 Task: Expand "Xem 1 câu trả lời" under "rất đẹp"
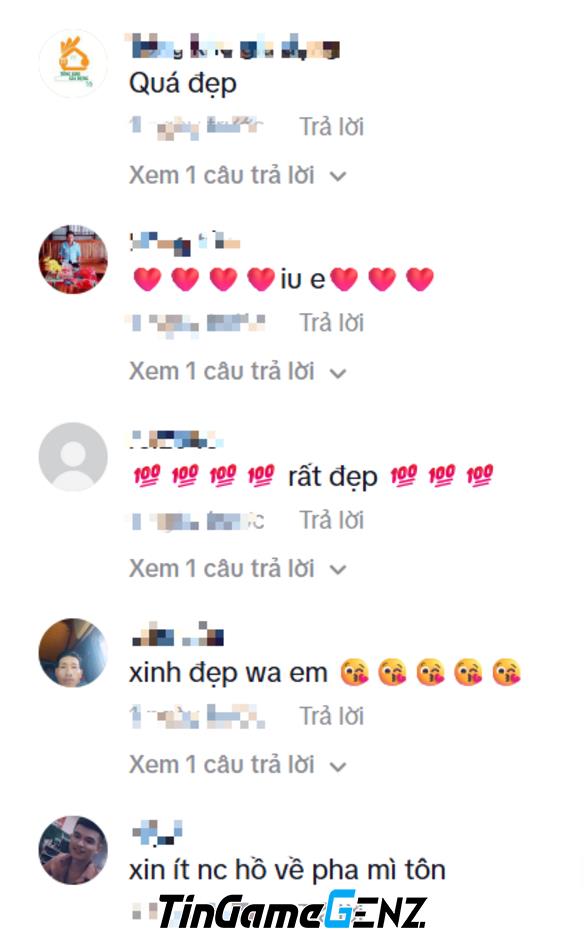point(237,569)
